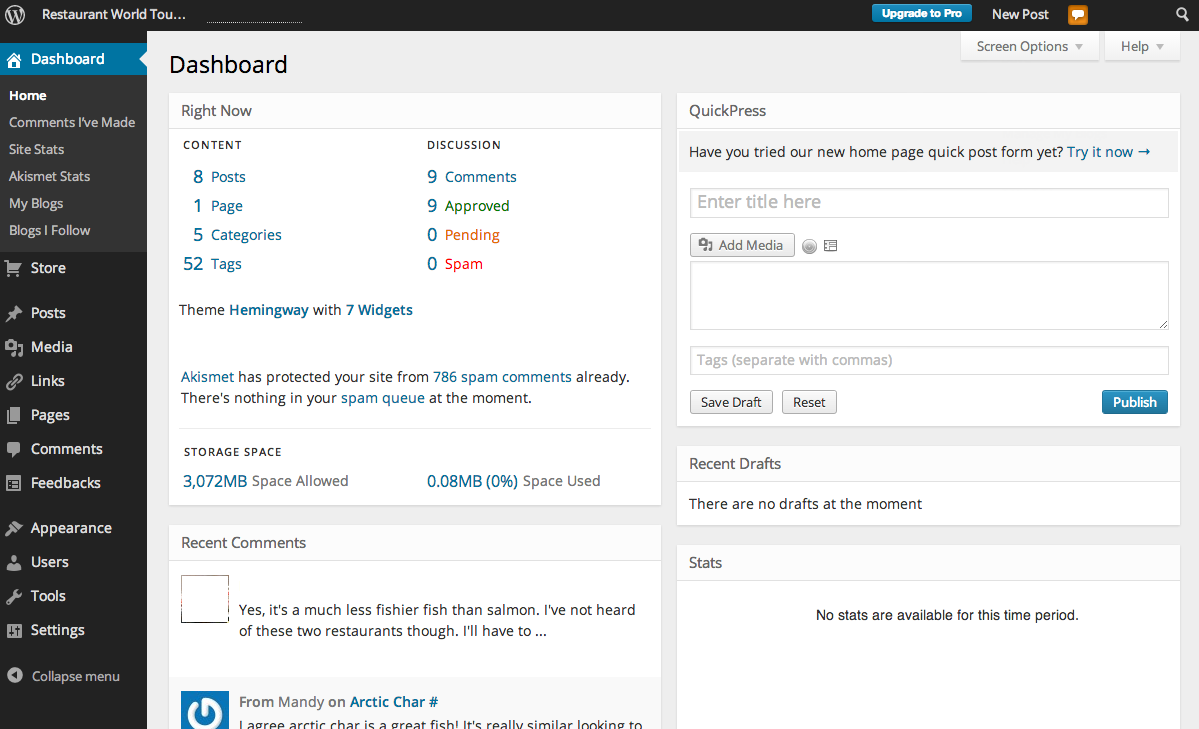The height and width of the screenshot is (729, 1199).
Task: Click the Save Draft button
Action: coord(731,402)
